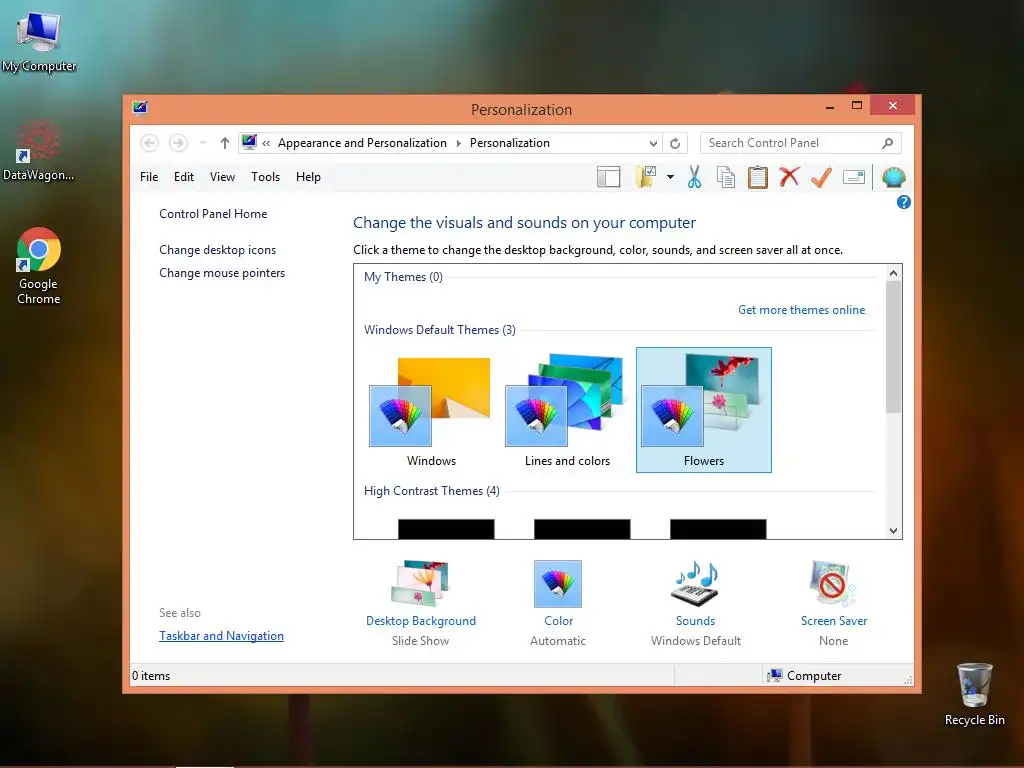Refresh the address bar location
The width and height of the screenshot is (1024, 768).
[675, 143]
